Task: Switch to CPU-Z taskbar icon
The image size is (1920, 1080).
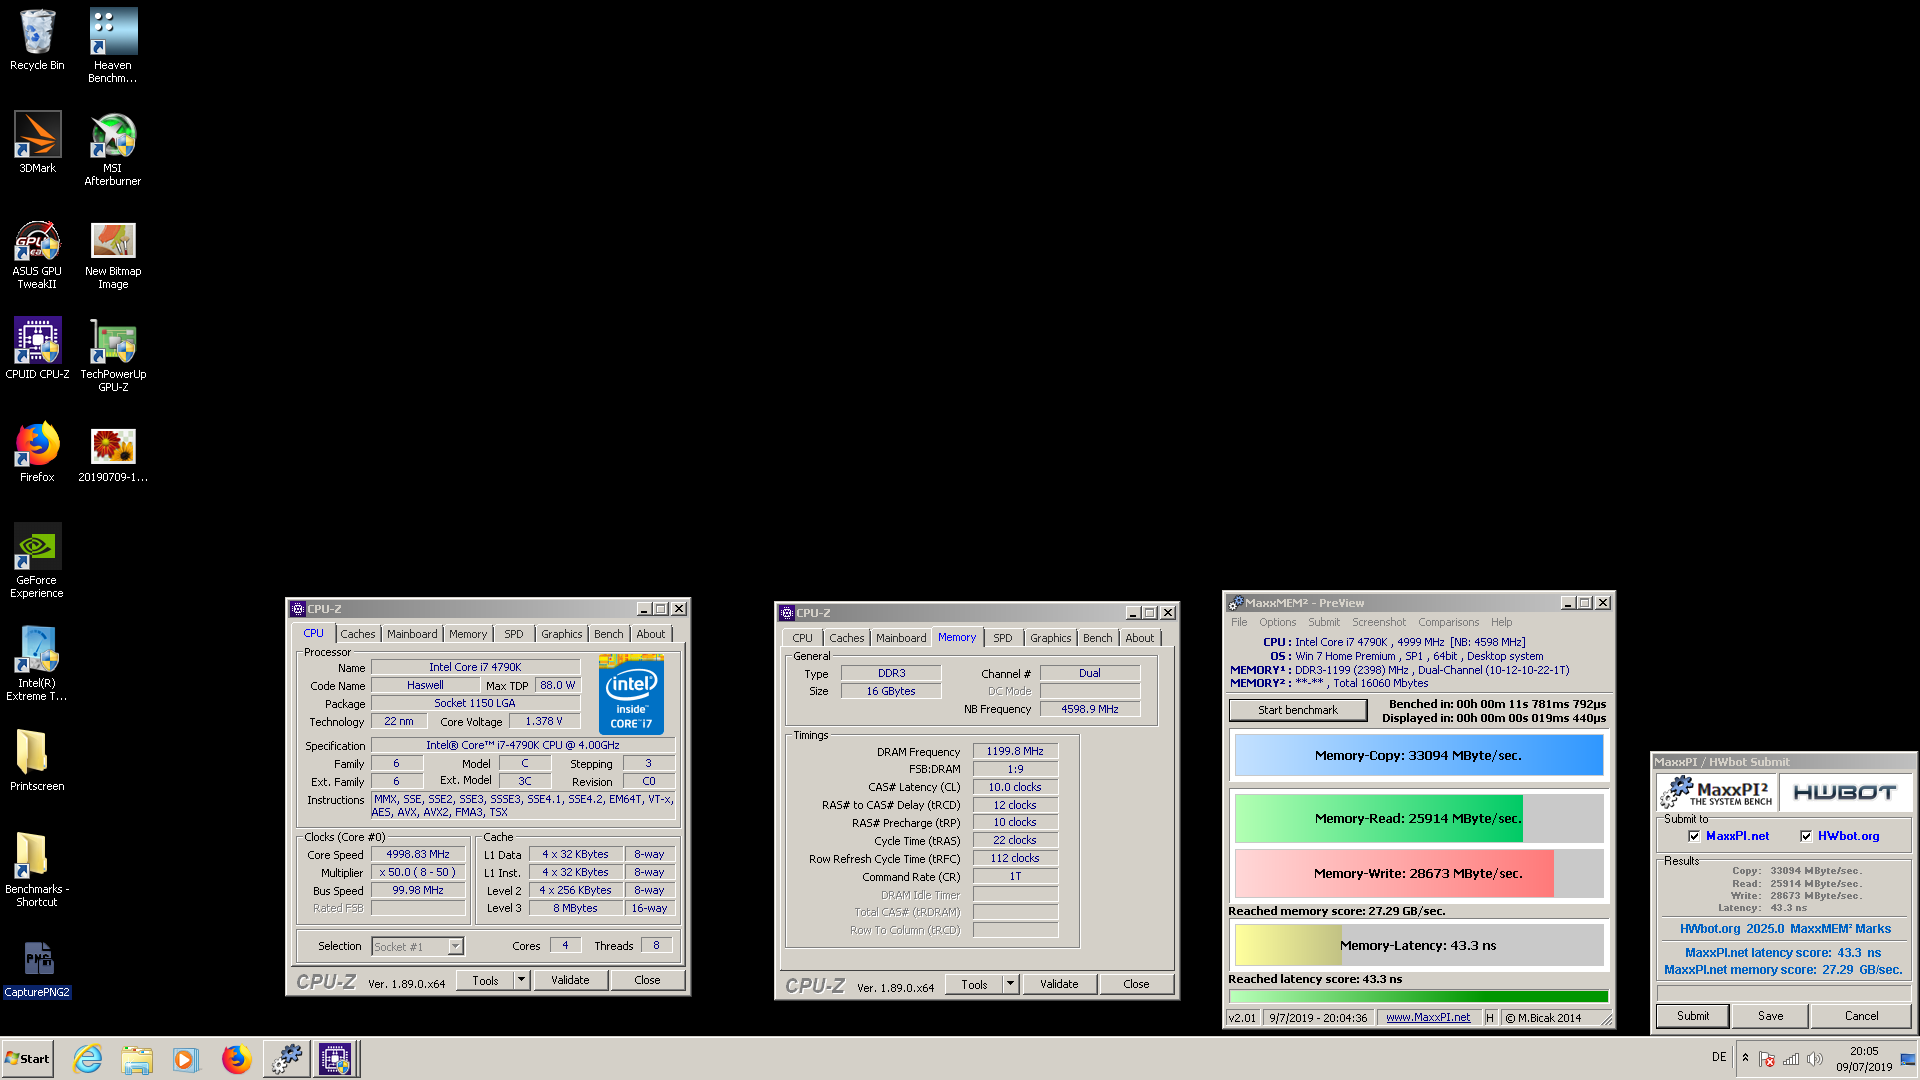Action: click(x=335, y=1059)
